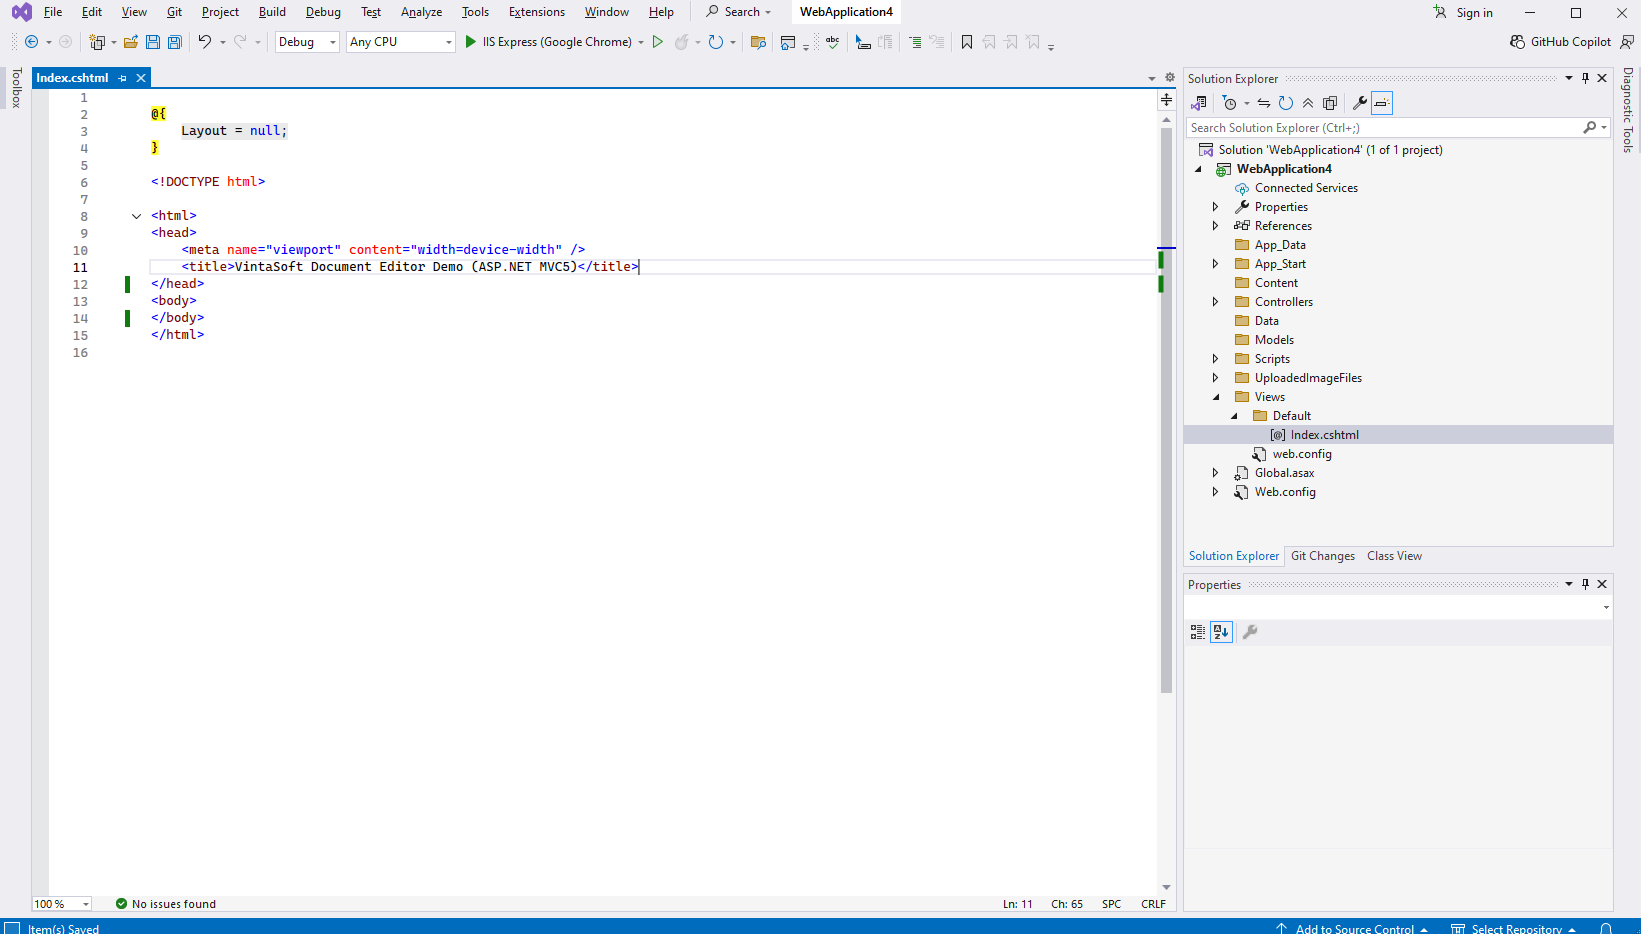Open the Build menu
Viewport: 1641px width, 934px height.
[x=272, y=12]
